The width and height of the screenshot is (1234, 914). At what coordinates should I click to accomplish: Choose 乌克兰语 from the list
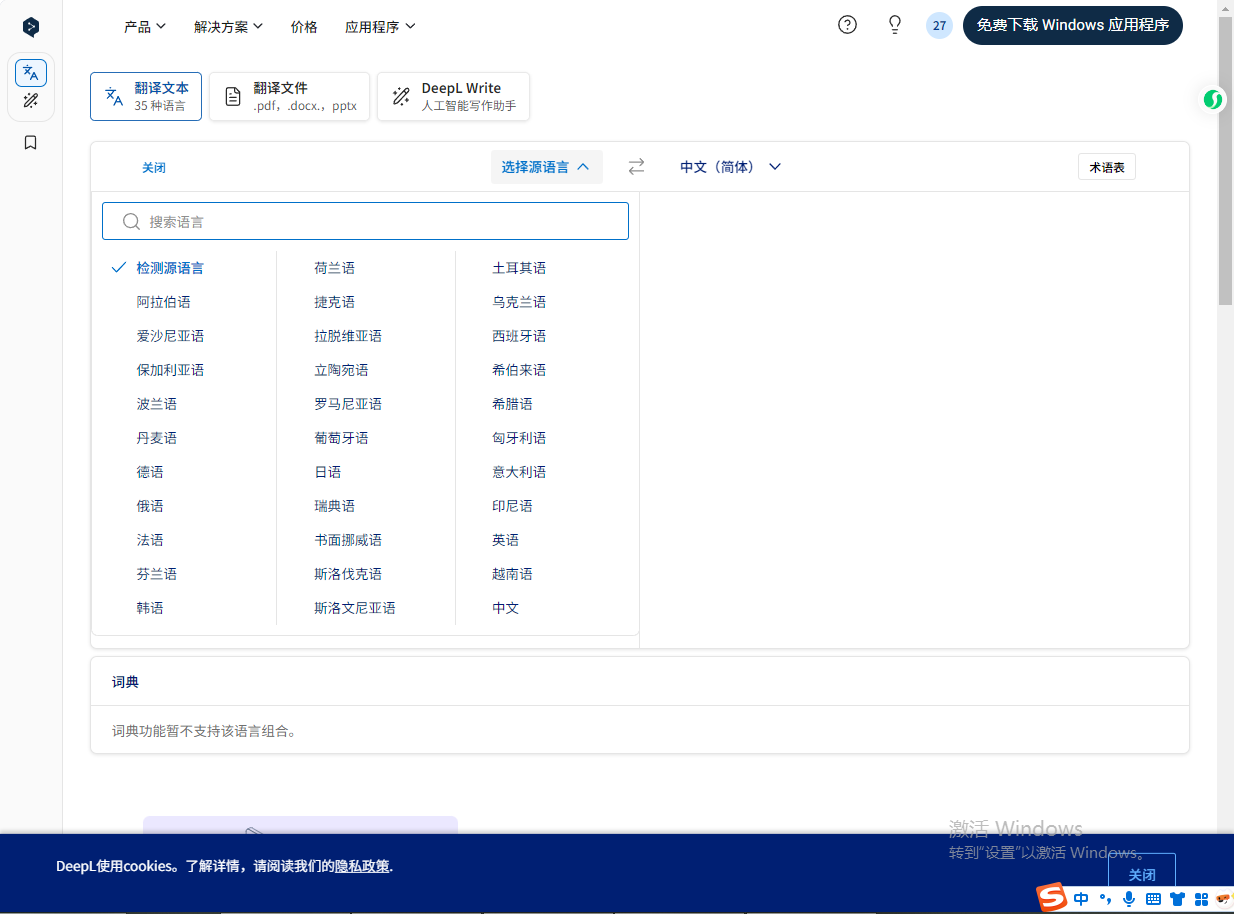519,302
